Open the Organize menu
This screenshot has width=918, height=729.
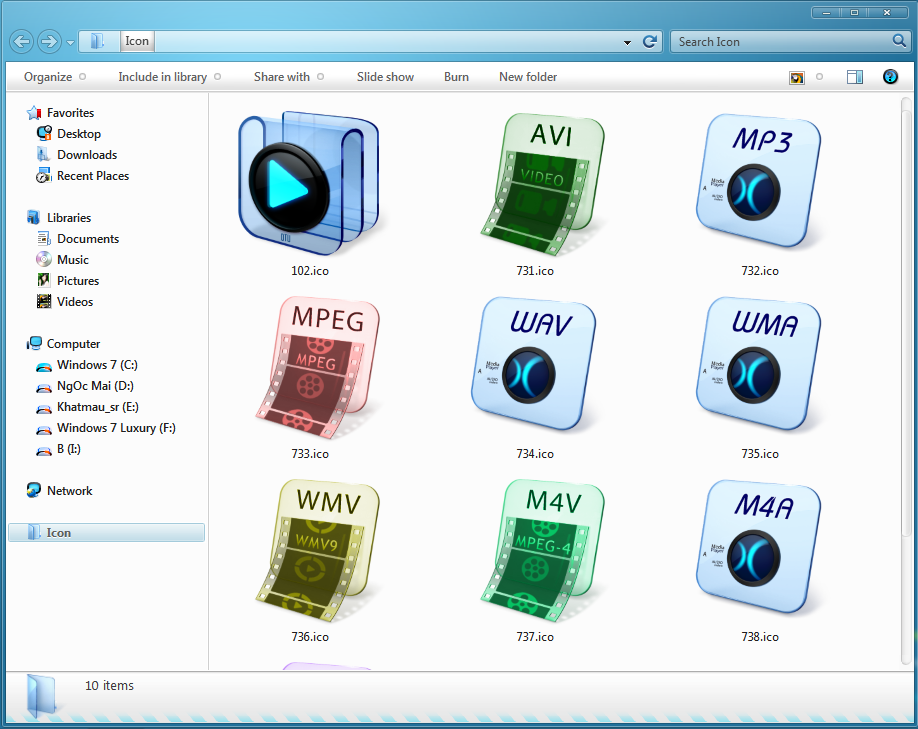54,77
